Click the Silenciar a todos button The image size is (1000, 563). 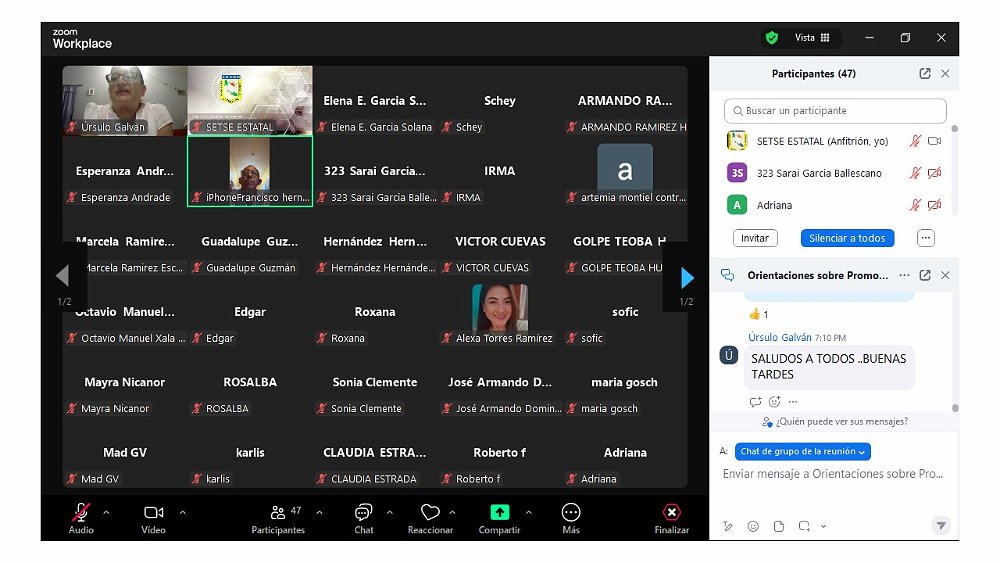846,238
